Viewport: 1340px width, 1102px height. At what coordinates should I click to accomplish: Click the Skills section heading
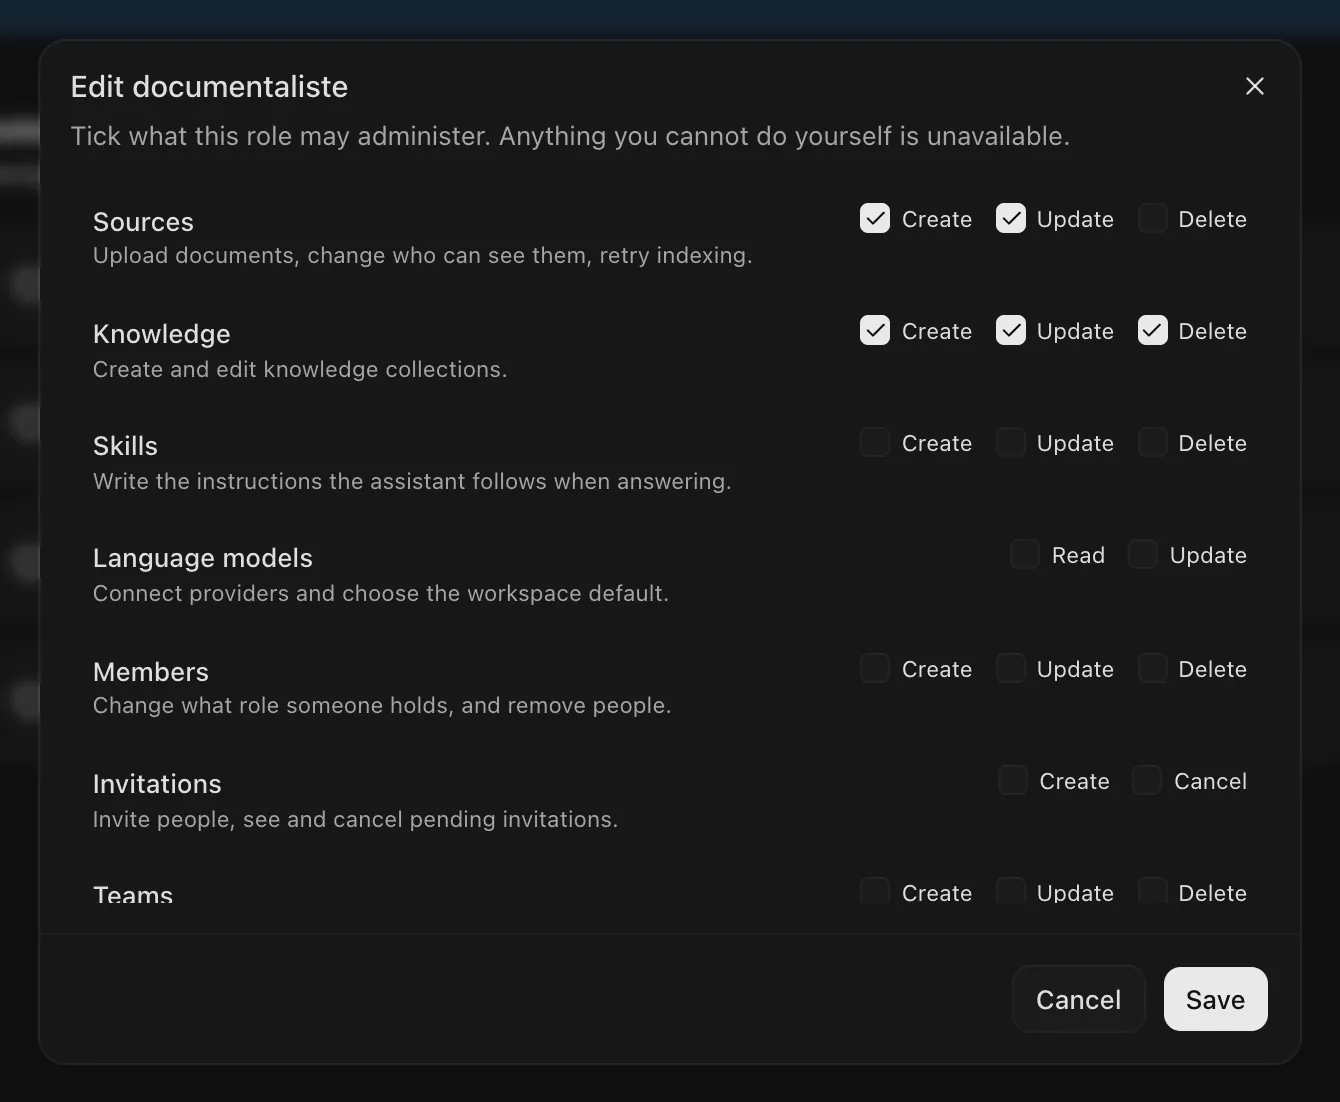(125, 446)
